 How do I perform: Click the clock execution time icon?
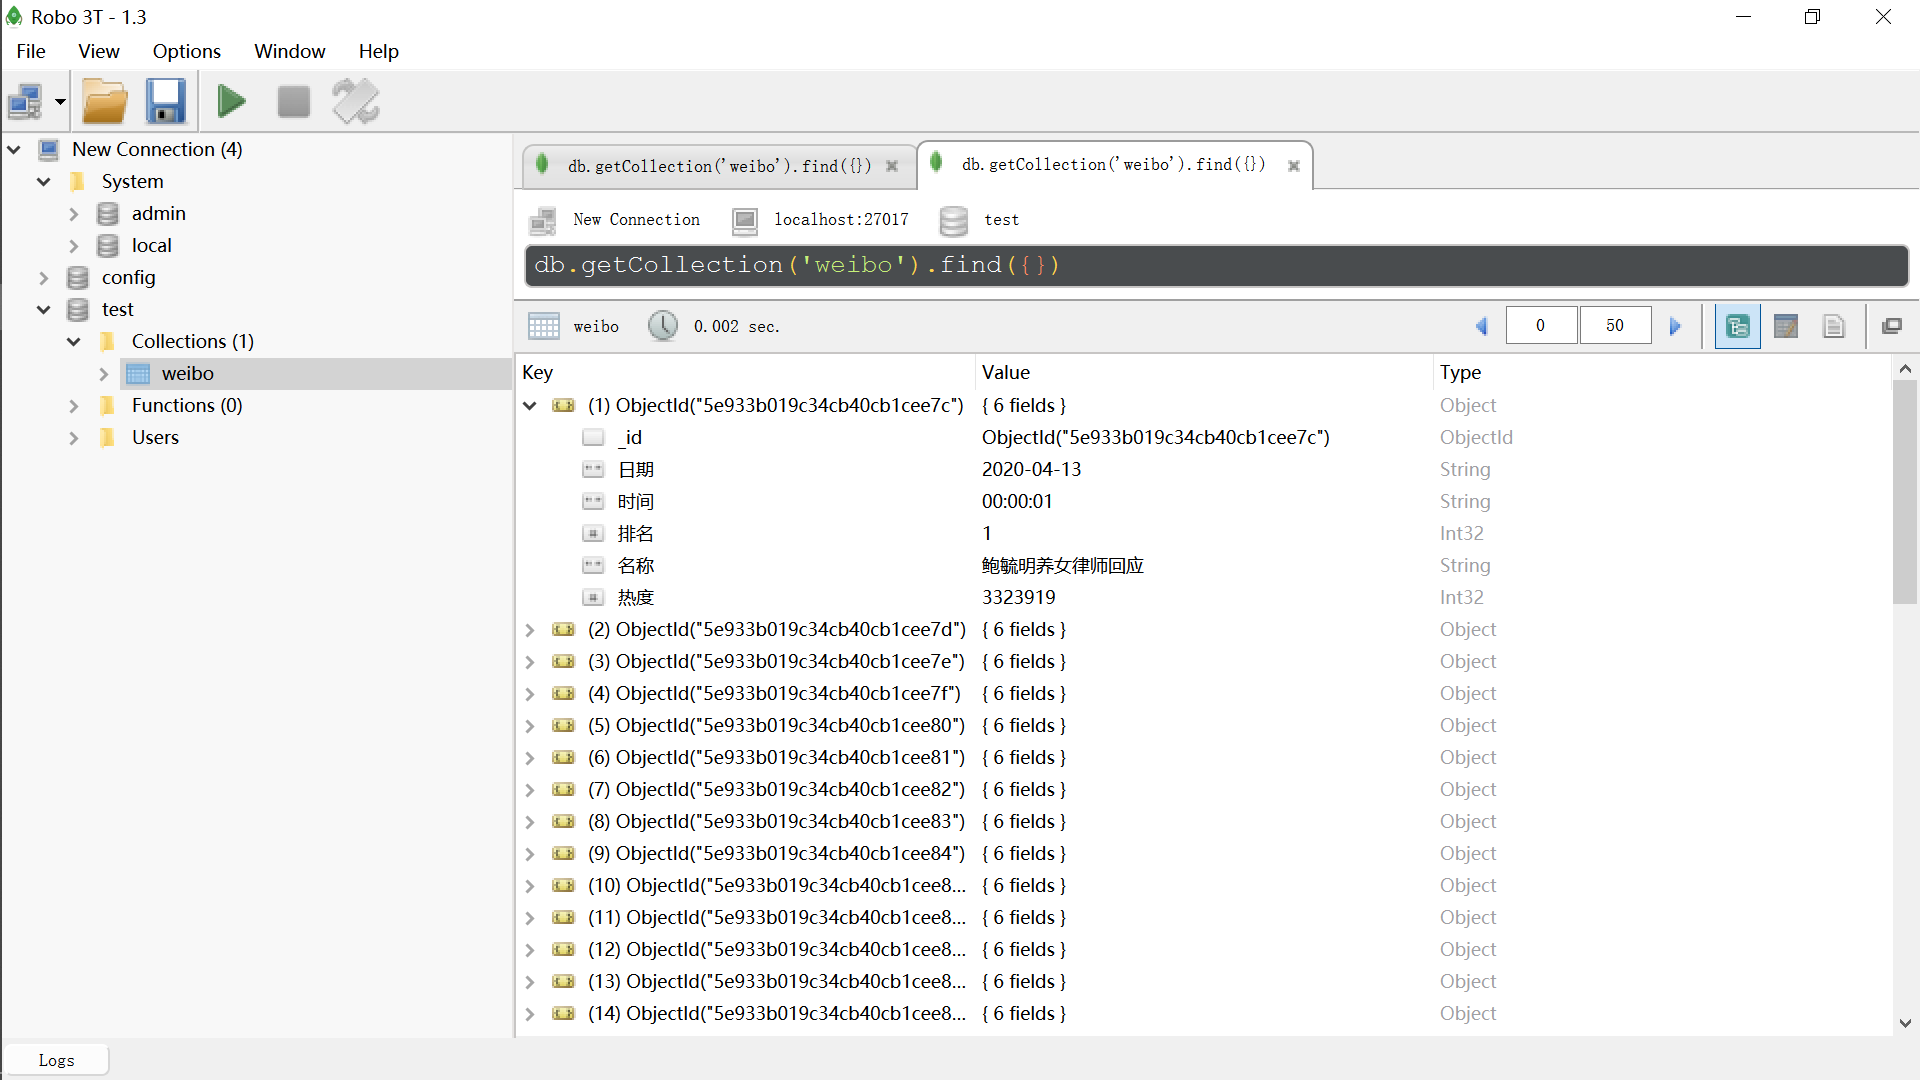662,326
